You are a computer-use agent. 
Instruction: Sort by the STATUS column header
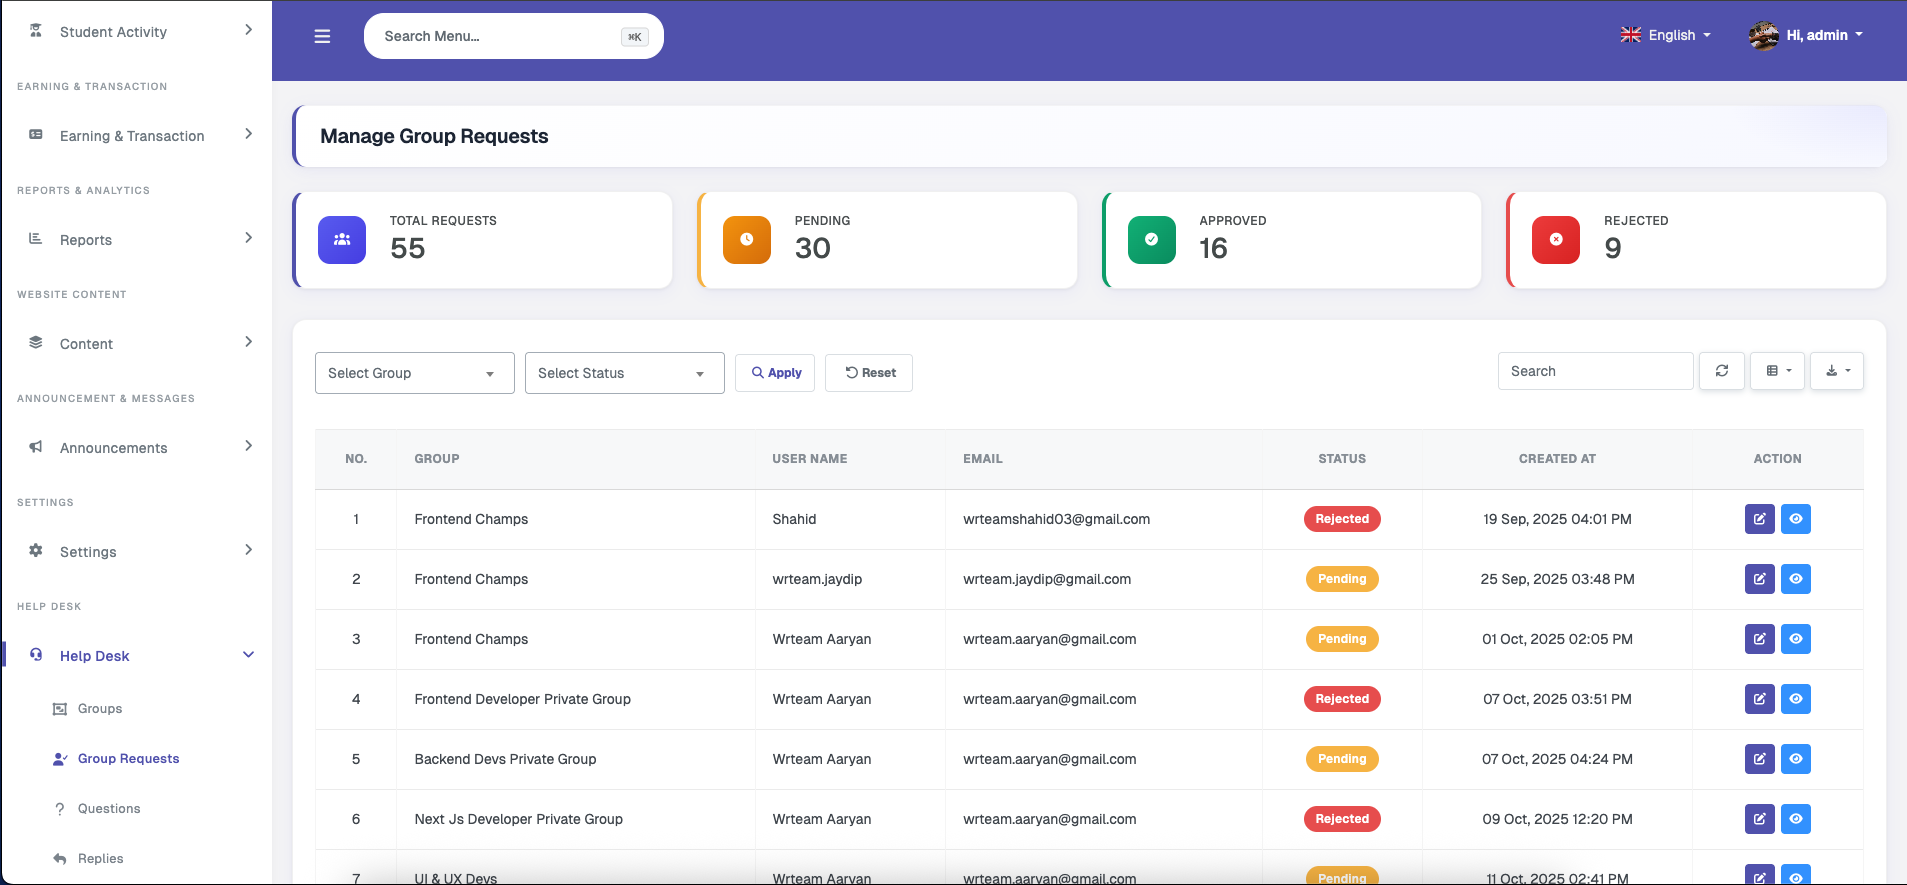tap(1342, 459)
